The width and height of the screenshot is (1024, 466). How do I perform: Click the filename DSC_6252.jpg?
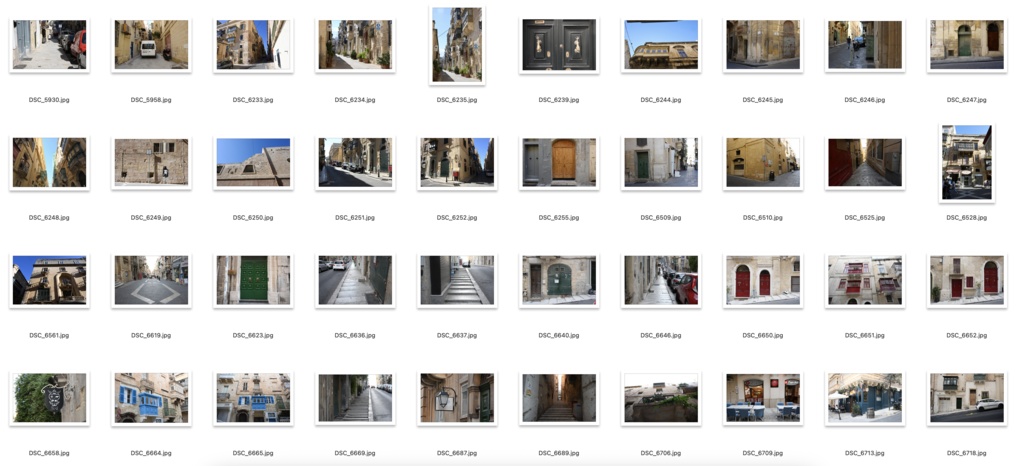(x=457, y=217)
